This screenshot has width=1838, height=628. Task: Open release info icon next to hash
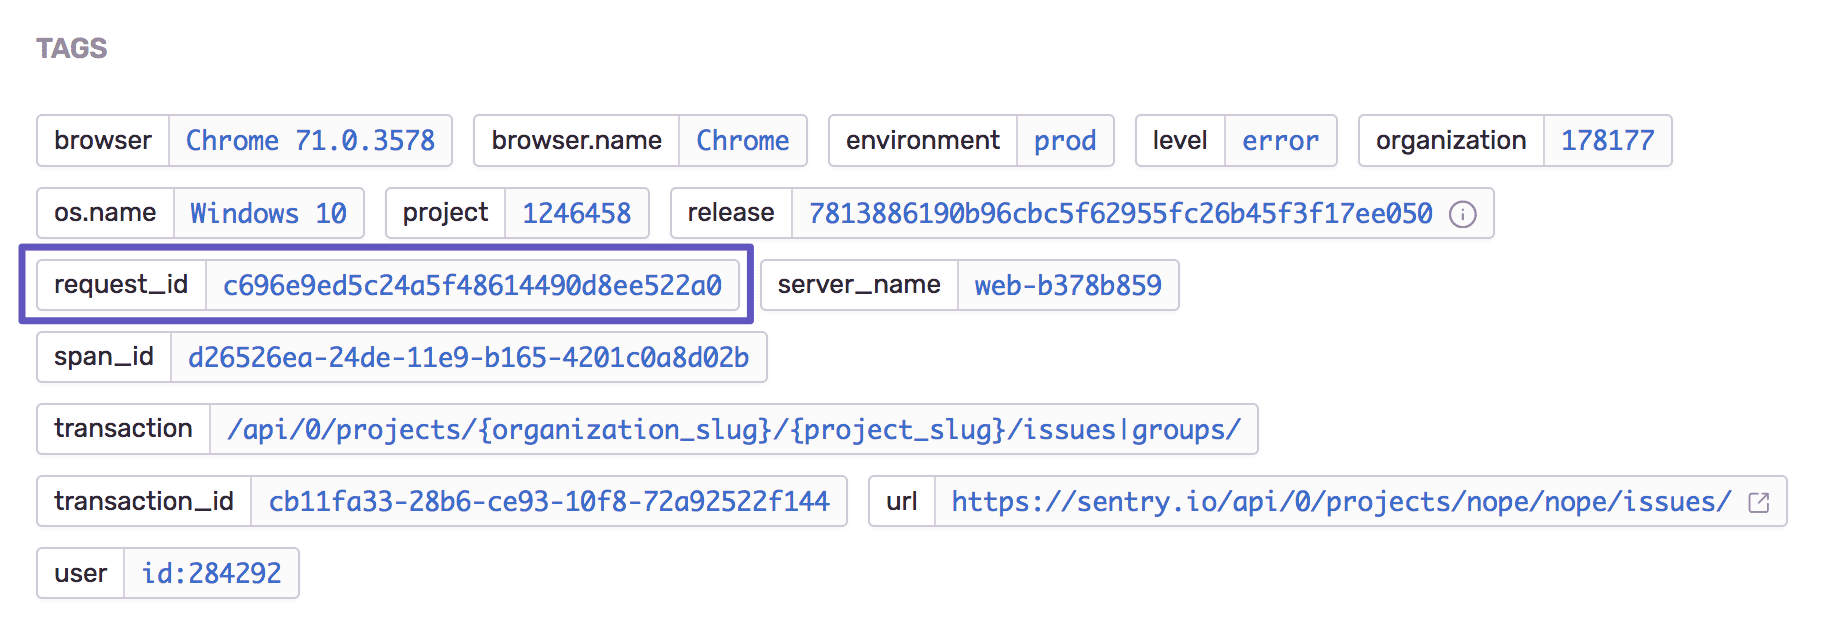tap(1462, 214)
